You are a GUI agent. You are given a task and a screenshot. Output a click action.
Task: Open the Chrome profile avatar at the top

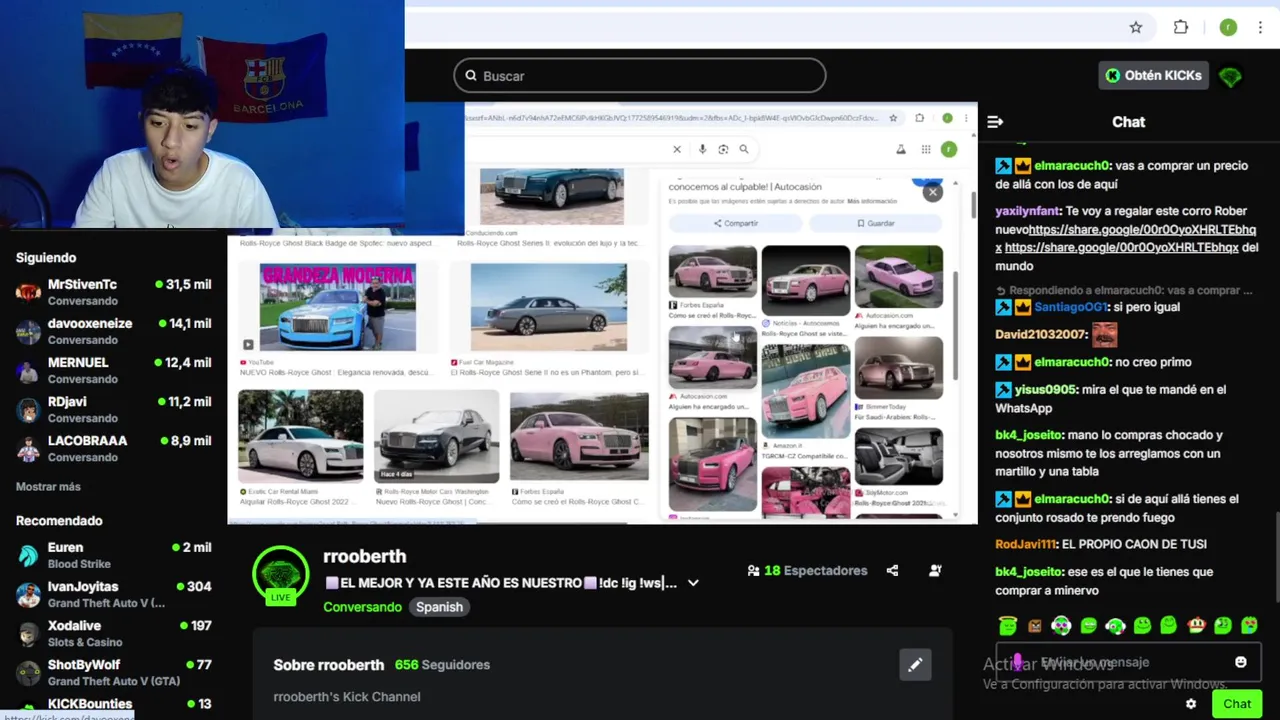1228,28
